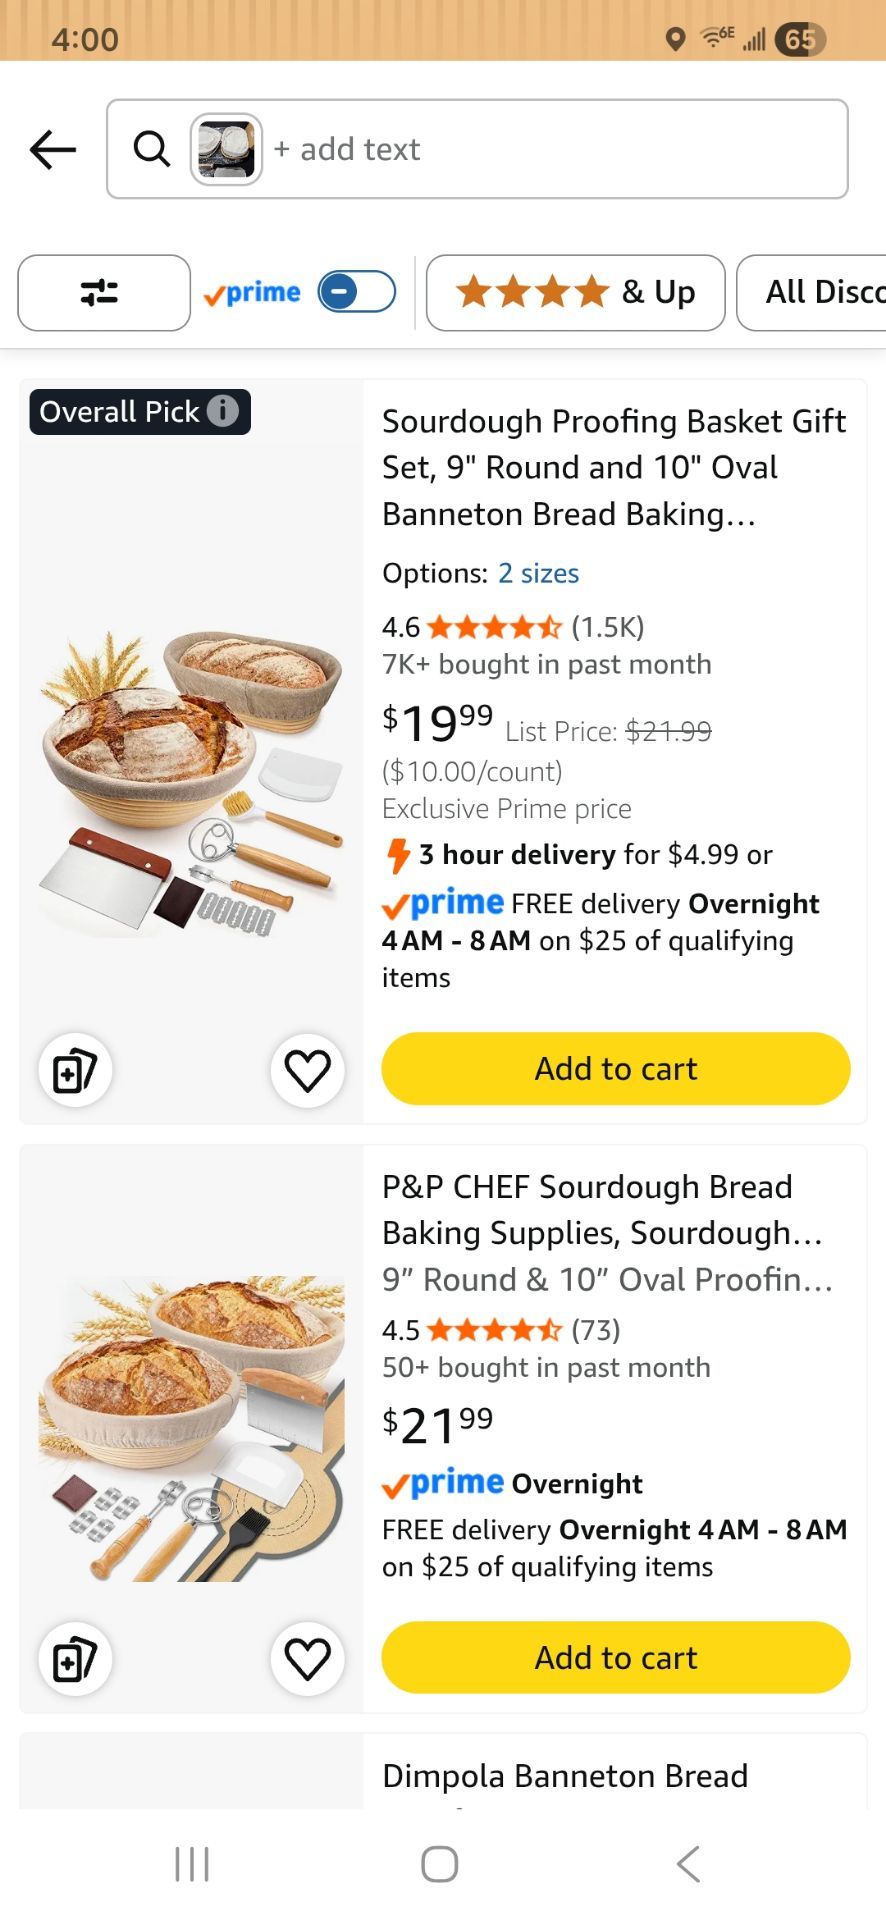Open the filter sliders icon button
Image resolution: width=886 pixels, height=1920 pixels.
(x=104, y=293)
